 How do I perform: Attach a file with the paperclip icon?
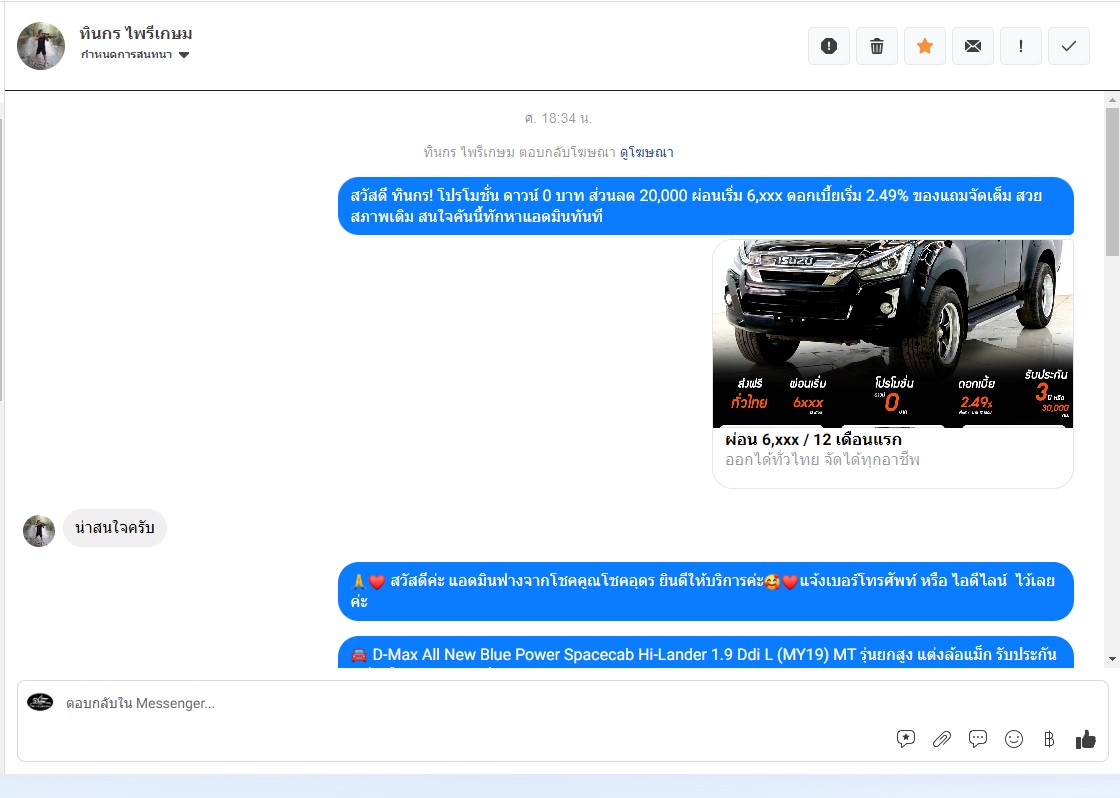(942, 739)
